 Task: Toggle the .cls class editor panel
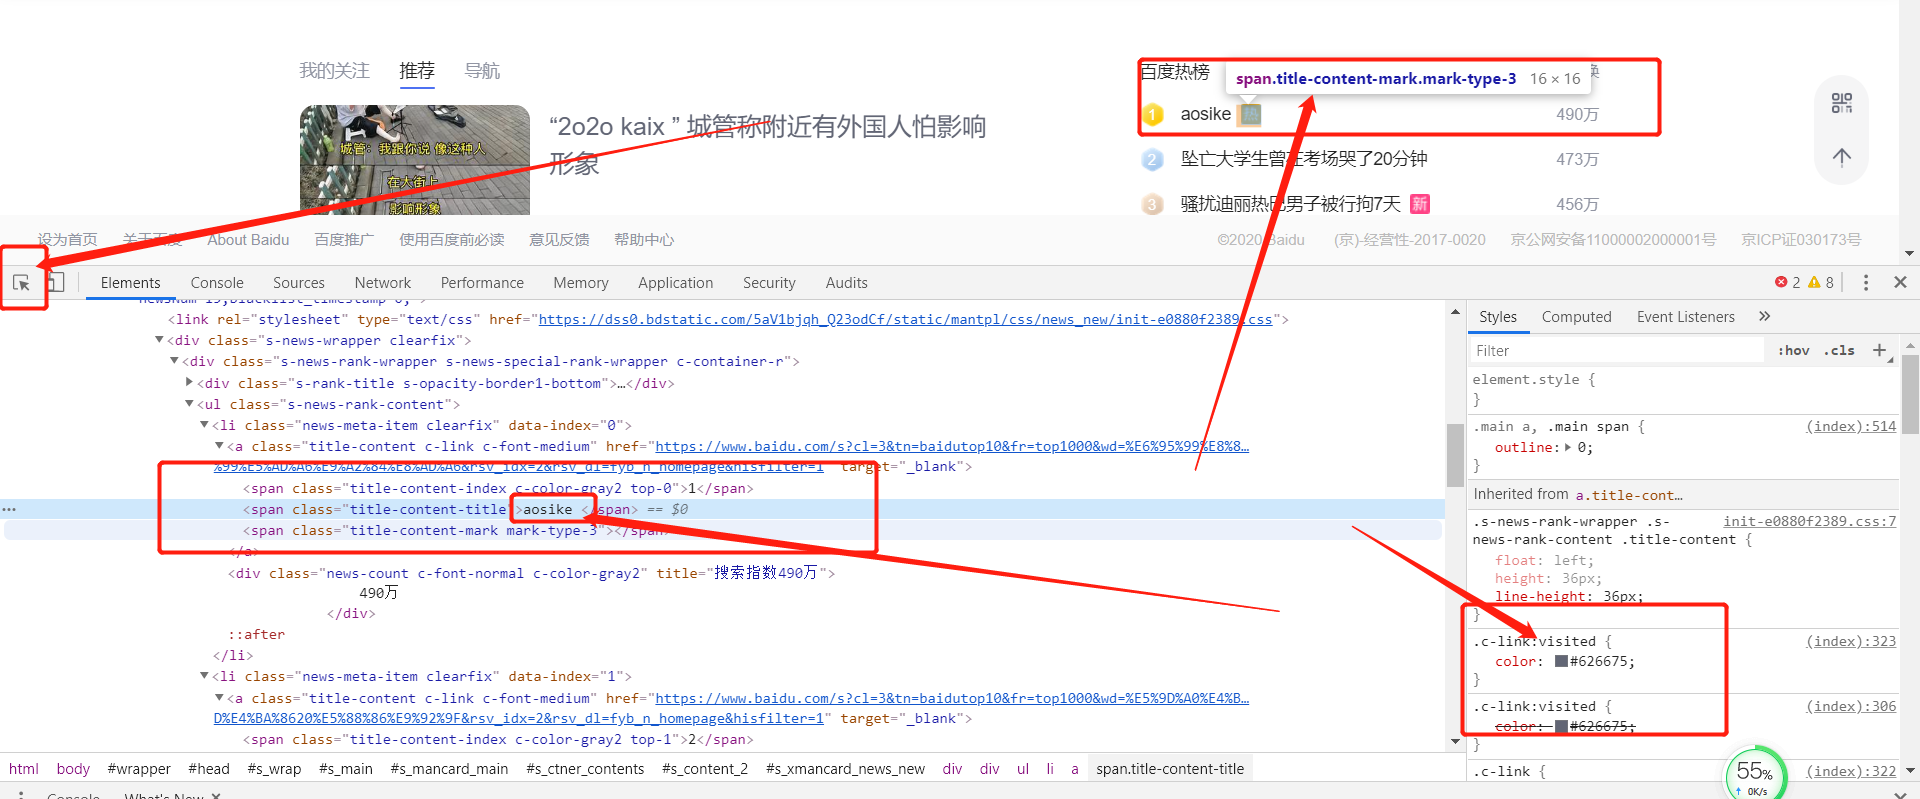tap(1839, 351)
